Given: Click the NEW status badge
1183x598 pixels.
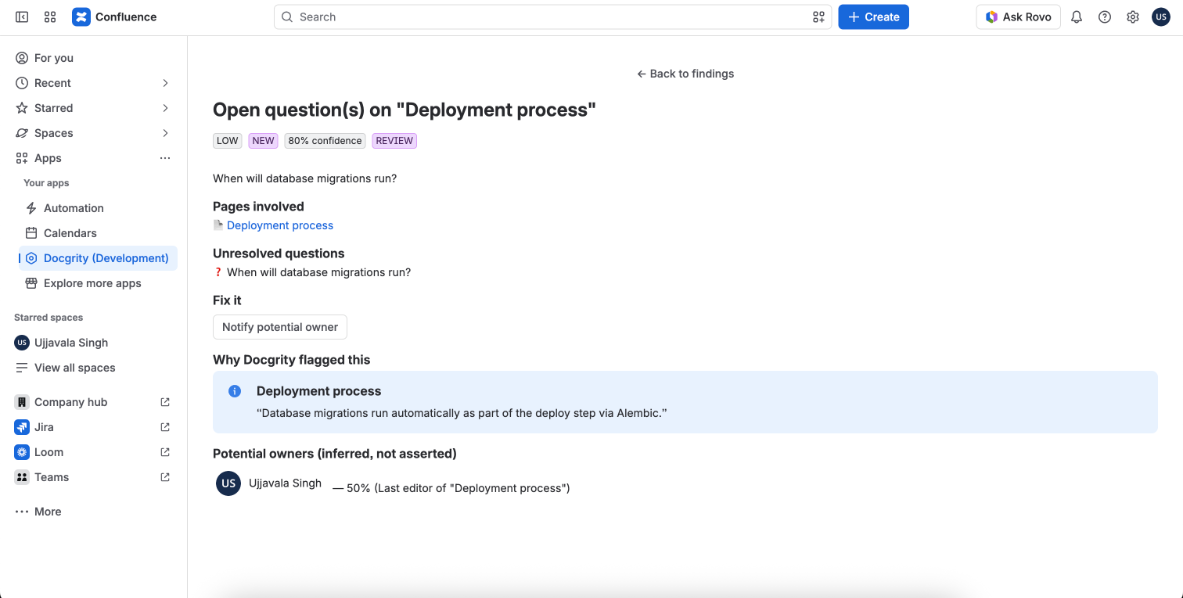Looking at the screenshot, I should click(263, 141).
